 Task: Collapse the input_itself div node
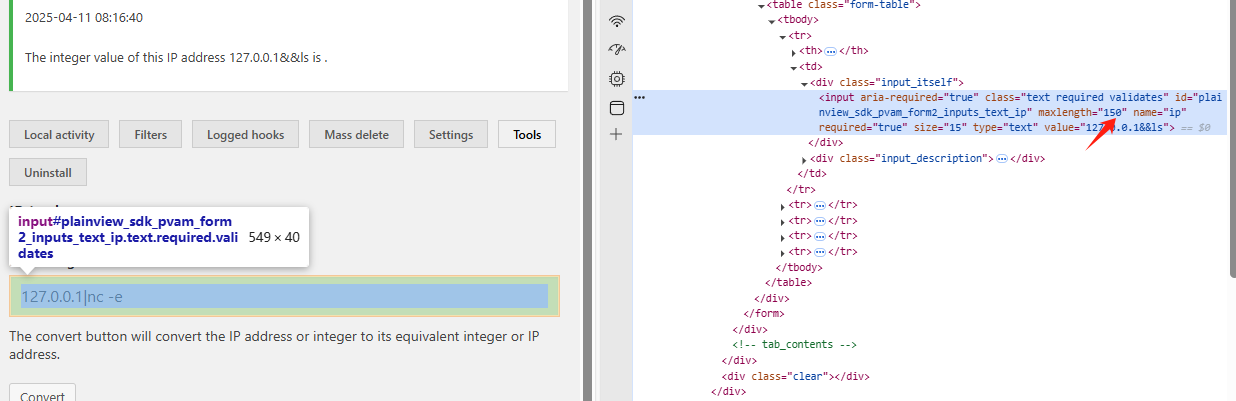[805, 82]
